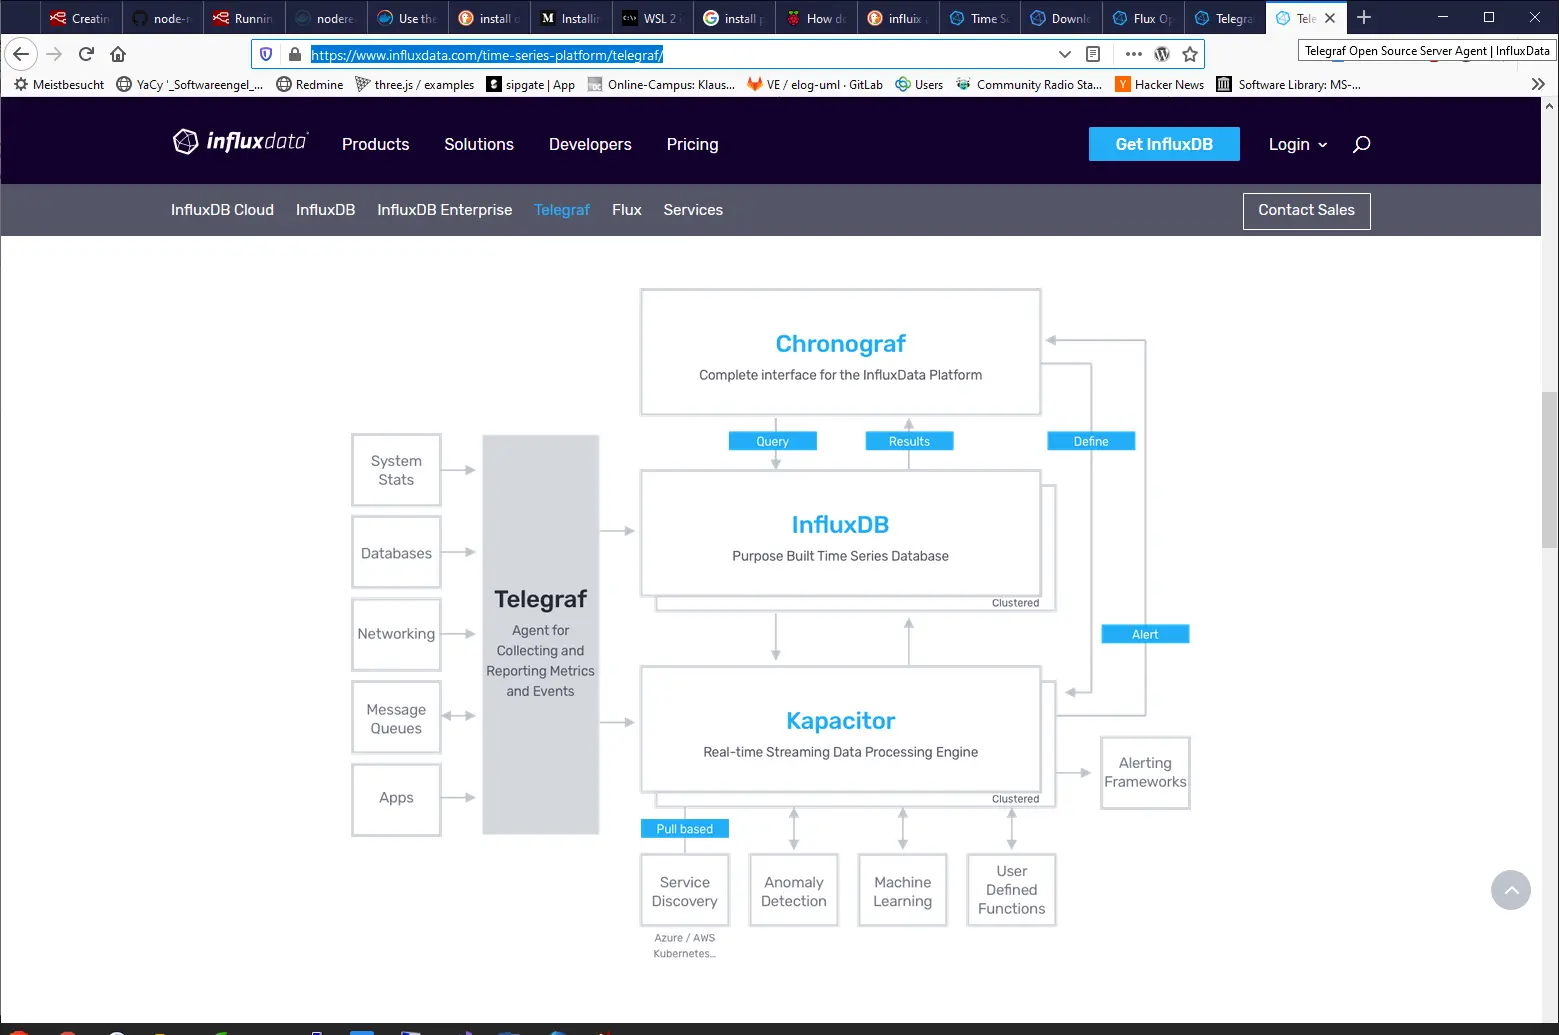The height and width of the screenshot is (1035, 1559).
Task: Switch to the Flux section tab
Action: (626, 210)
